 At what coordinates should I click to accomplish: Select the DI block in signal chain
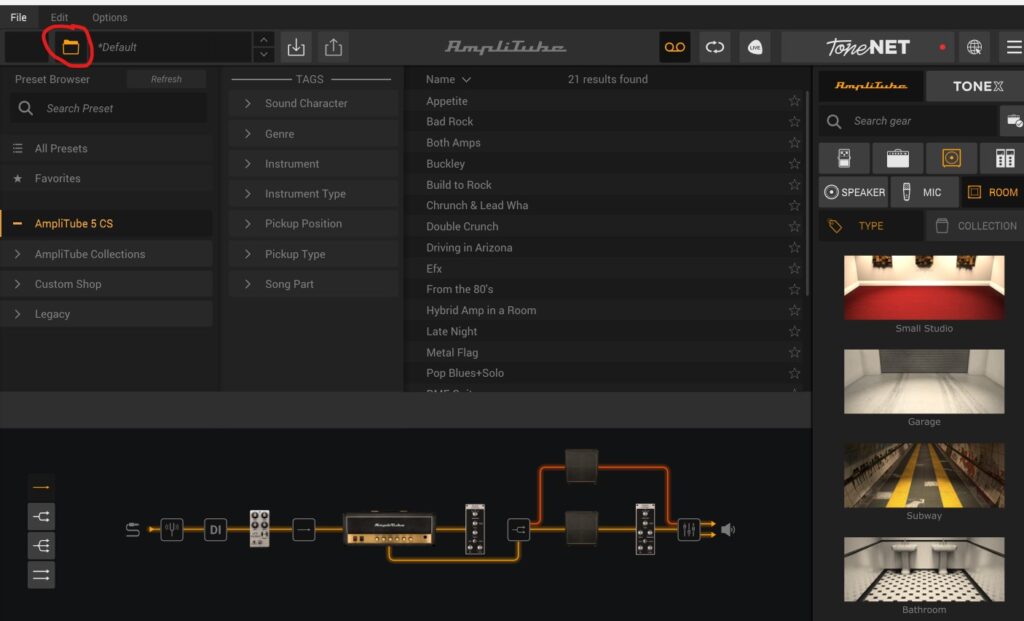point(215,530)
